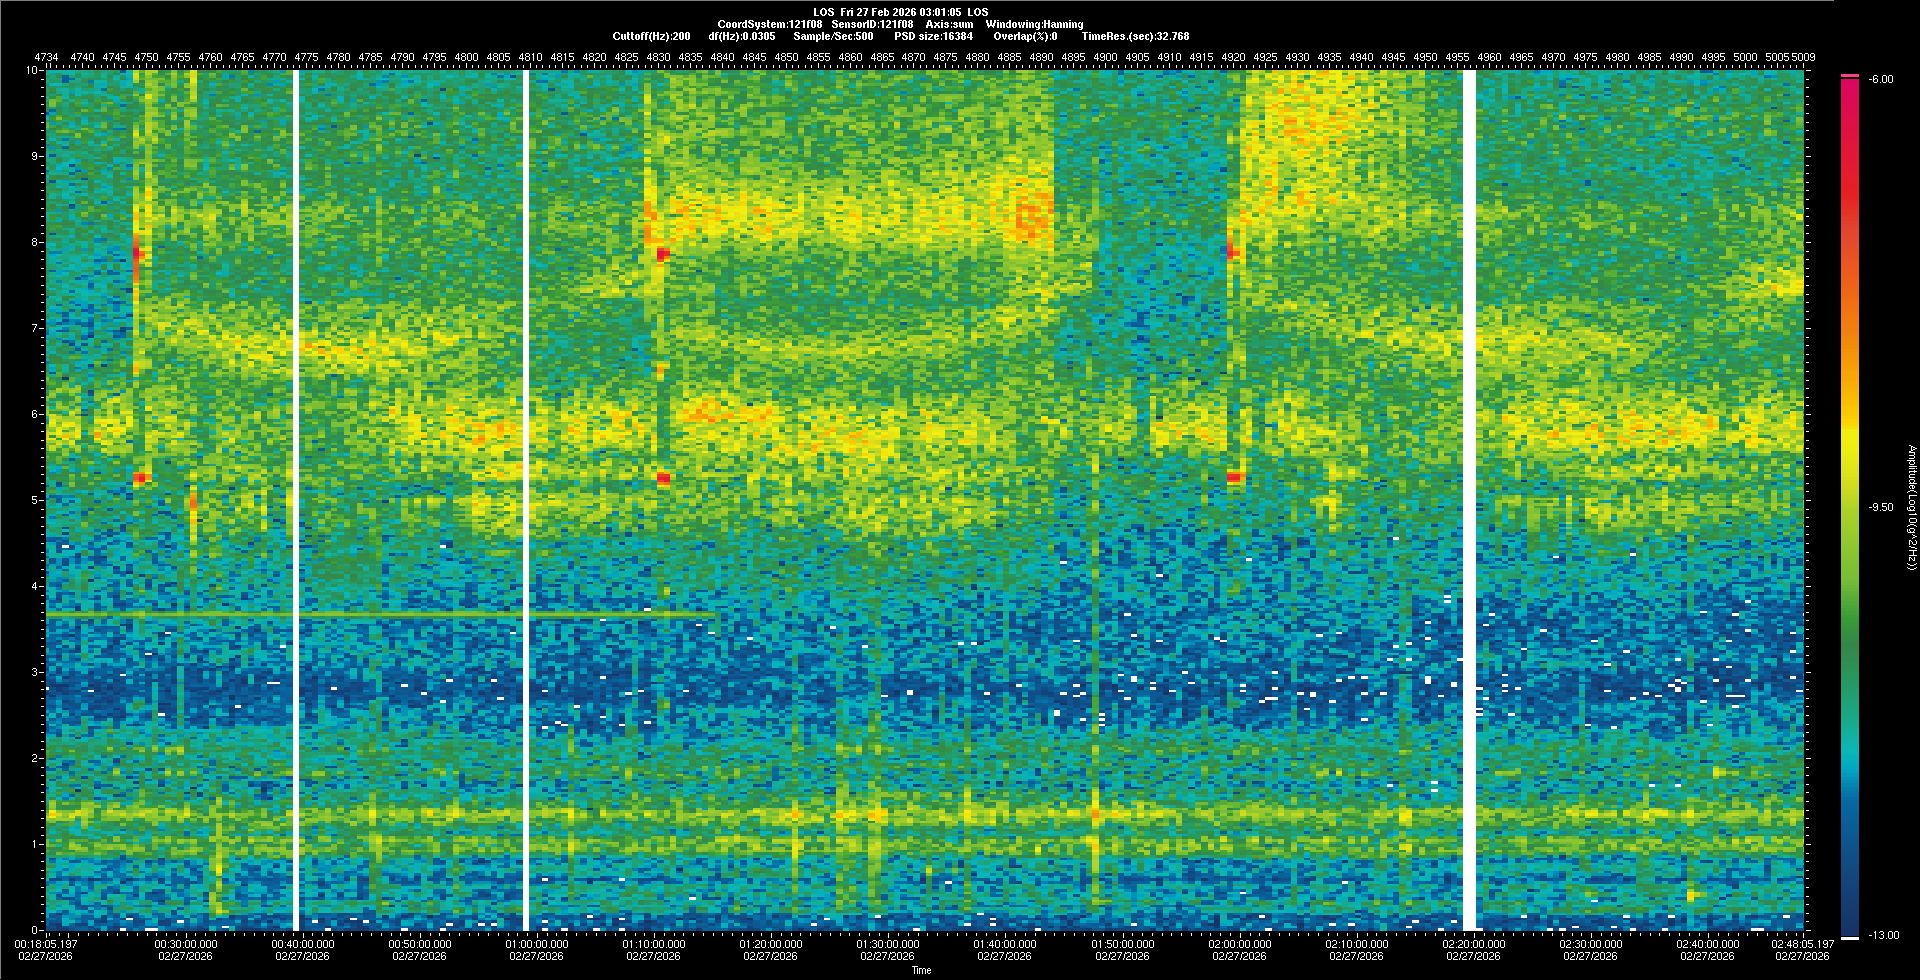Click the "3" frequency label on left axis
The width and height of the screenshot is (1920, 980).
click(x=36, y=672)
